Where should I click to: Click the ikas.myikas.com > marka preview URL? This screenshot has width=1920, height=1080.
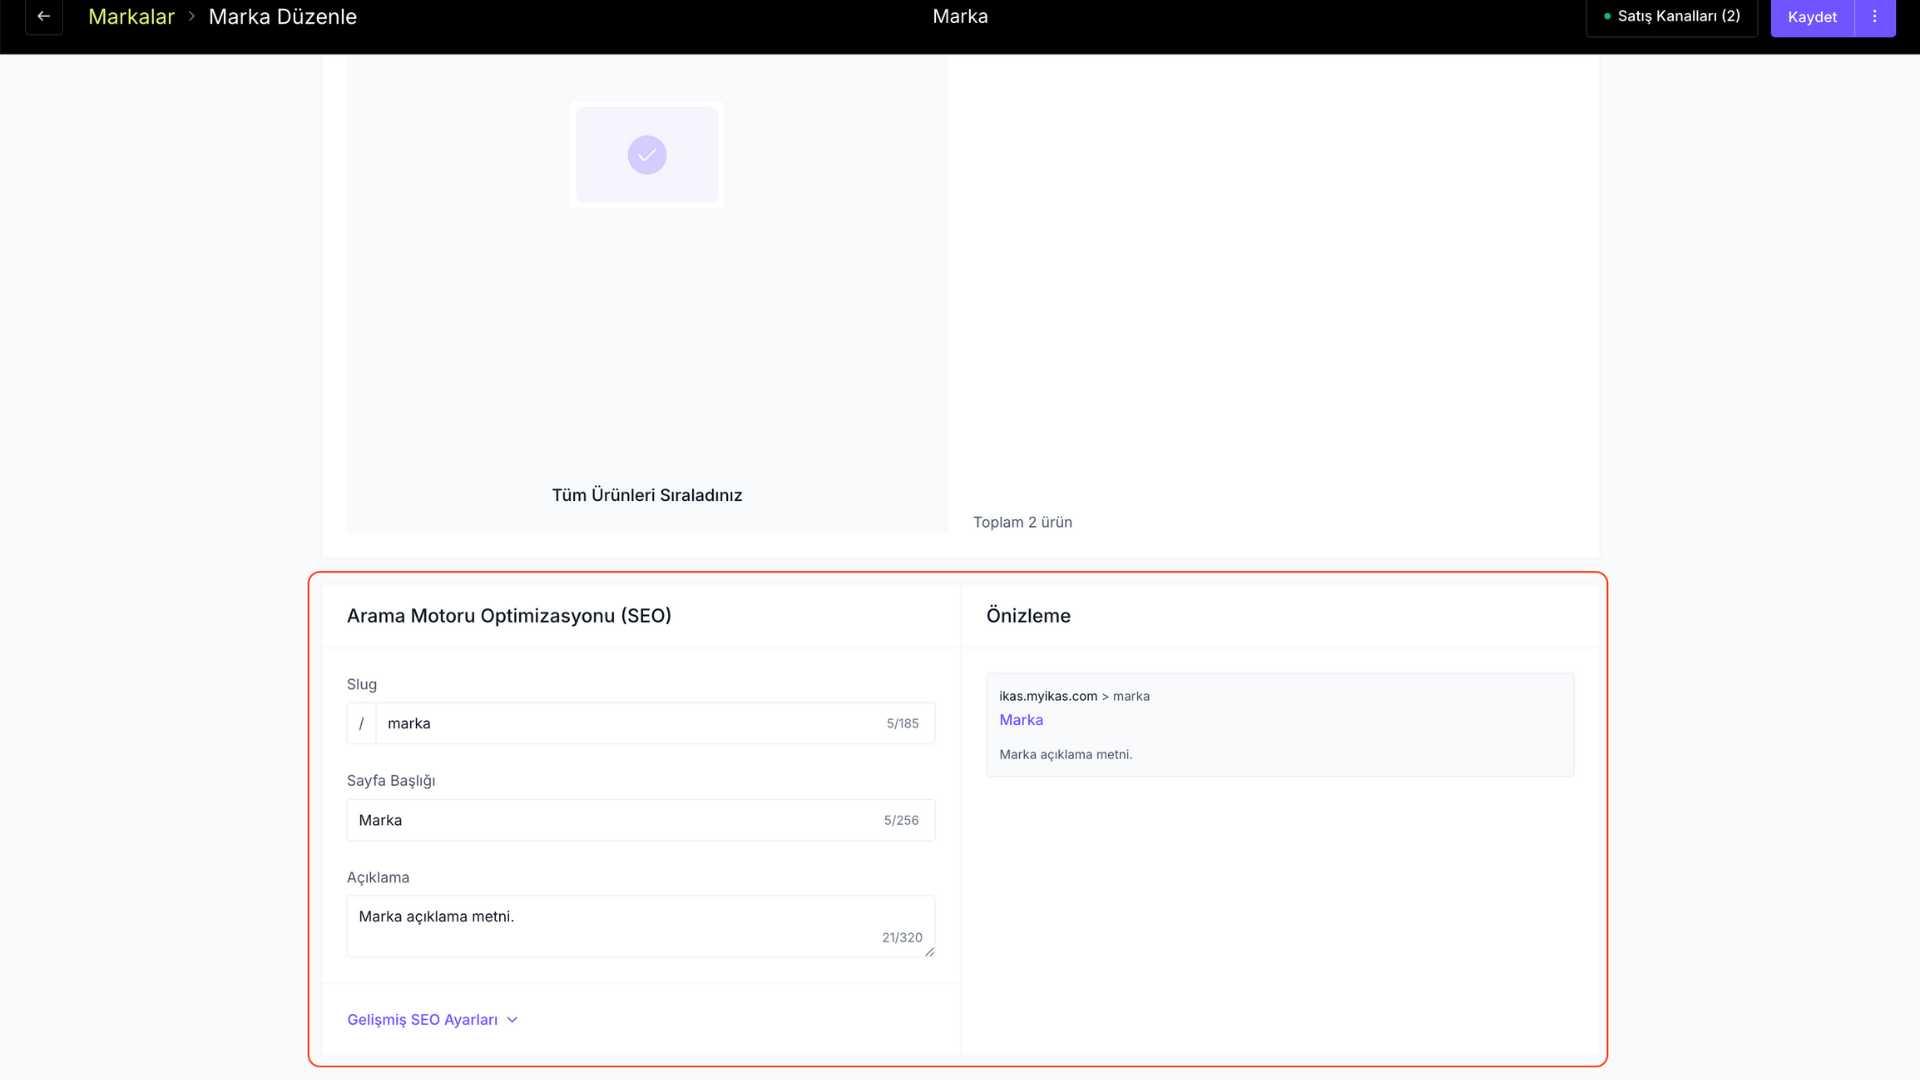(1074, 696)
